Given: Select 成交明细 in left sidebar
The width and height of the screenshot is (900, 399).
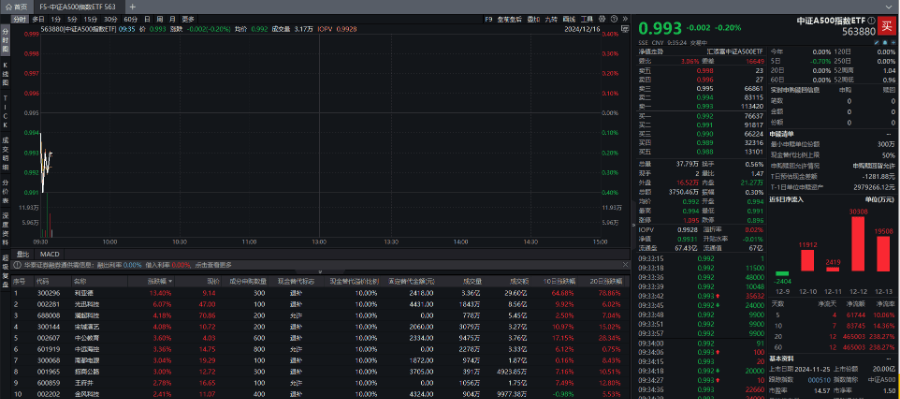Looking at the screenshot, I should [5, 153].
